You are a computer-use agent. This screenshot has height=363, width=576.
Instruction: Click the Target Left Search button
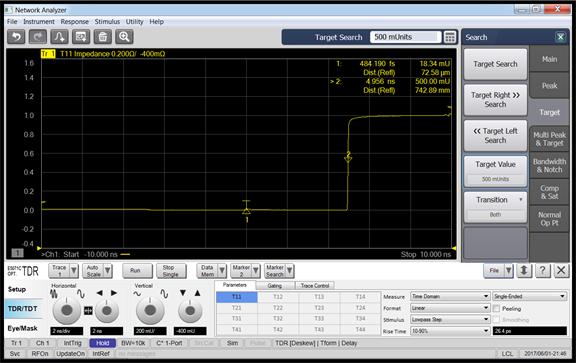click(495, 135)
